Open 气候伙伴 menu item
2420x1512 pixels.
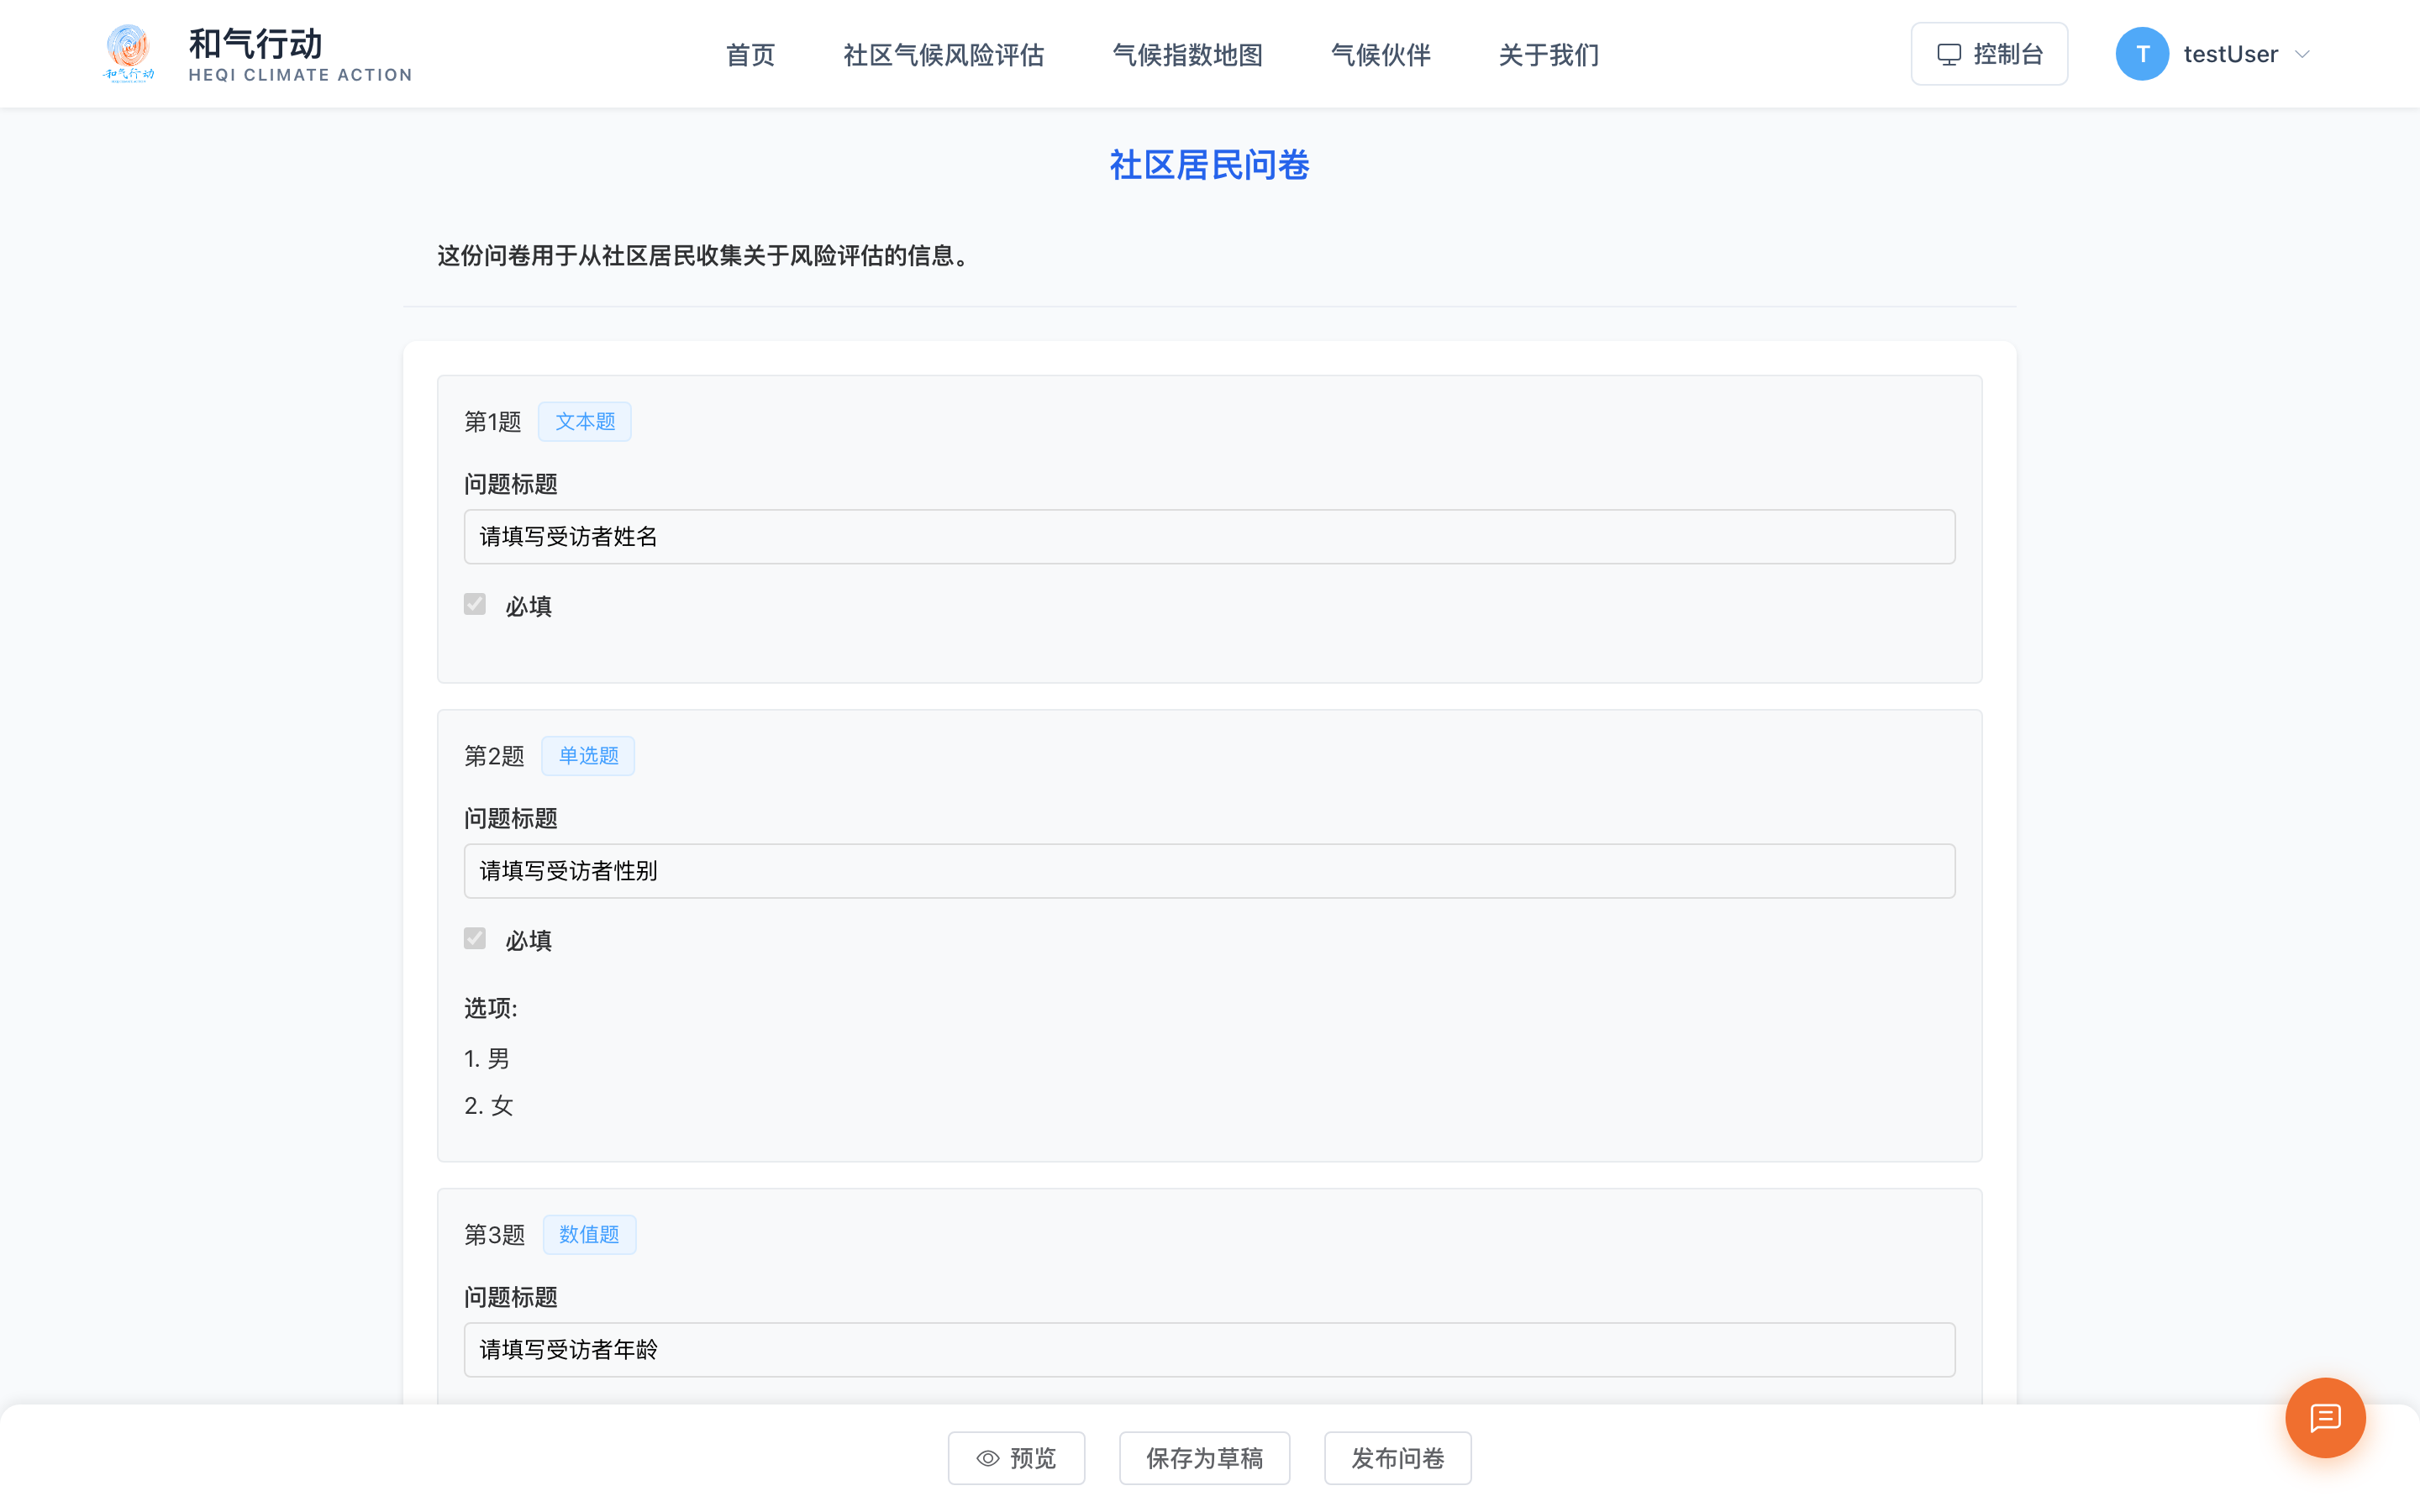tap(1380, 55)
